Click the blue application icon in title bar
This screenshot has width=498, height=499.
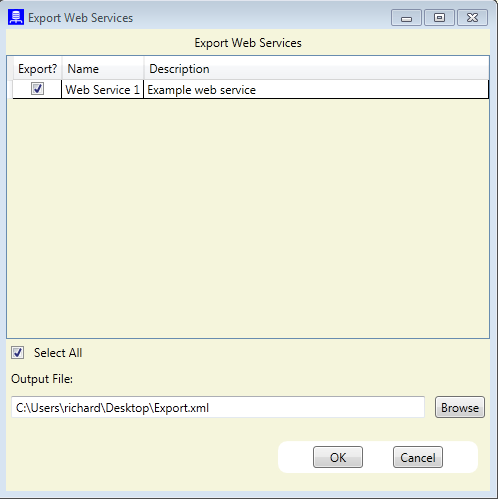coord(16,17)
